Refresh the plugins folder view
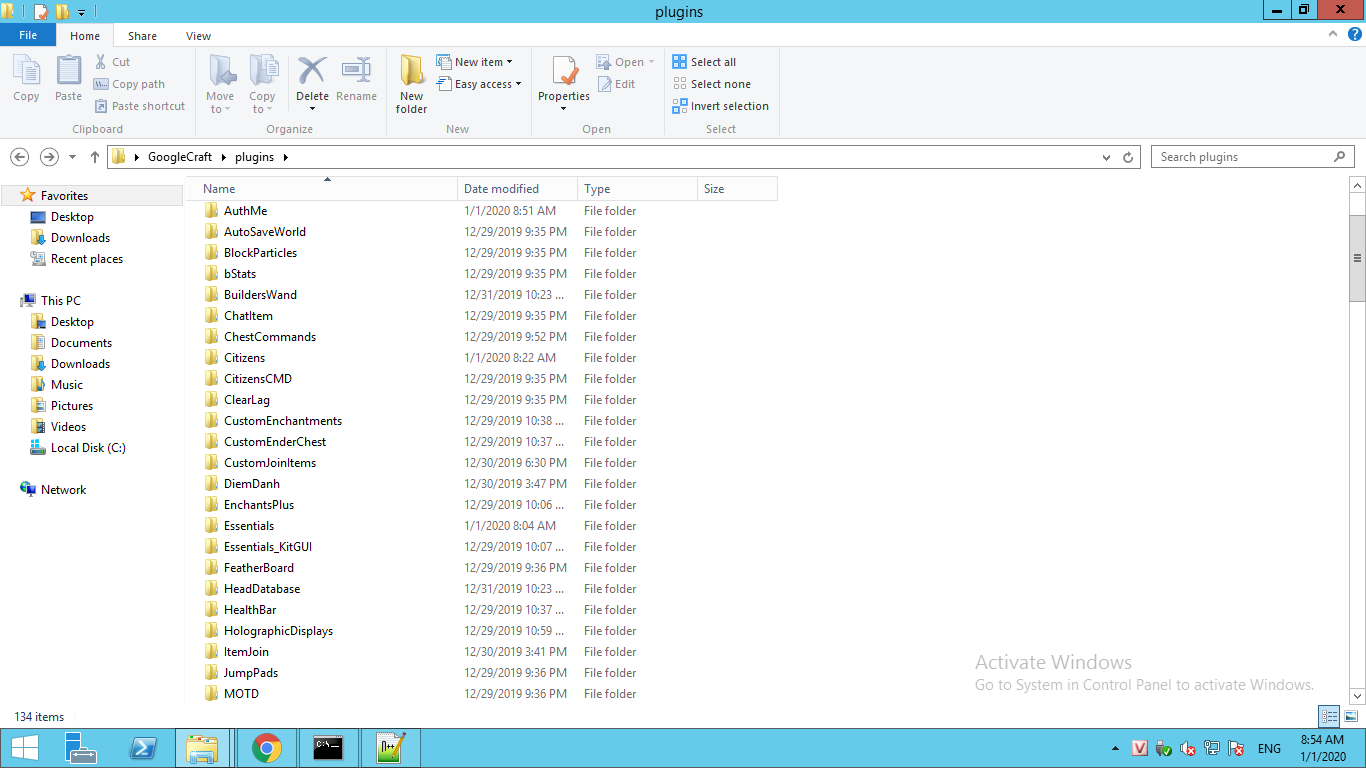1366x768 pixels. [x=1129, y=157]
